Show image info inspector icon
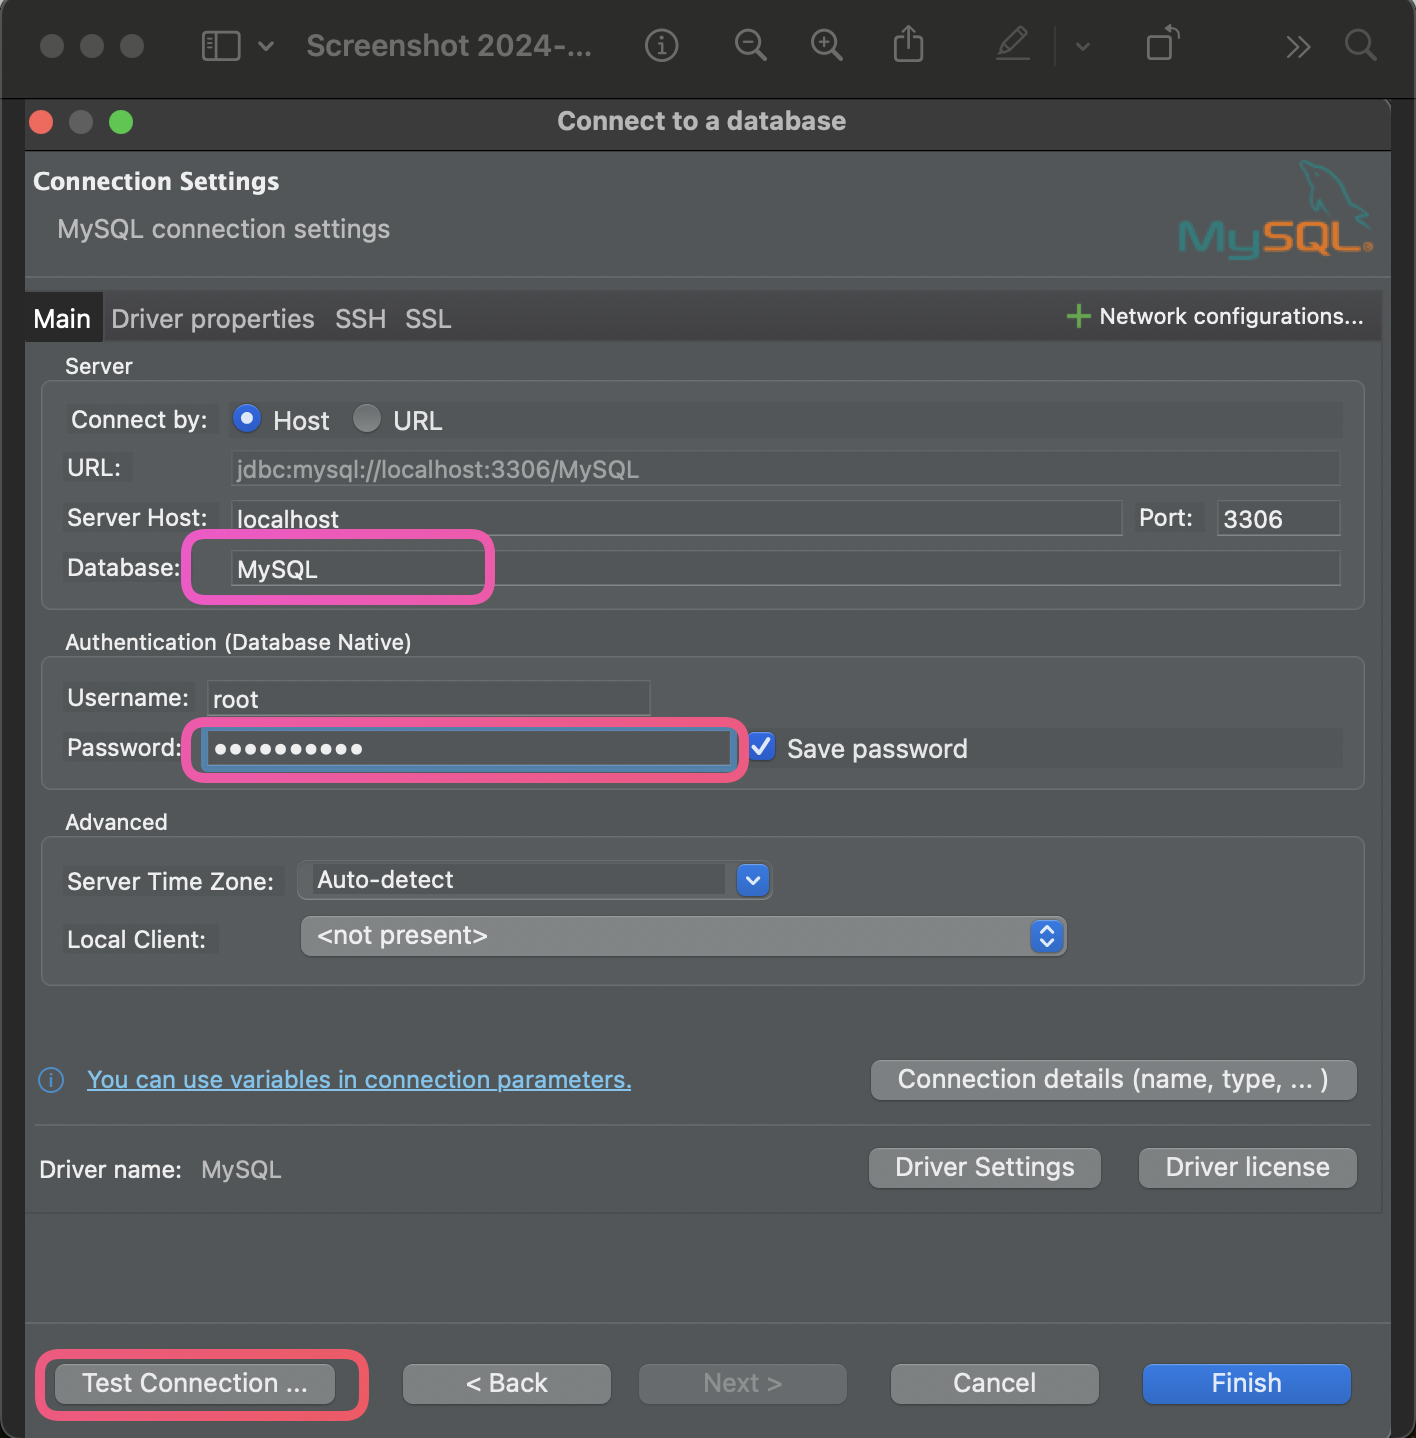The width and height of the screenshot is (1416, 1438). click(661, 46)
